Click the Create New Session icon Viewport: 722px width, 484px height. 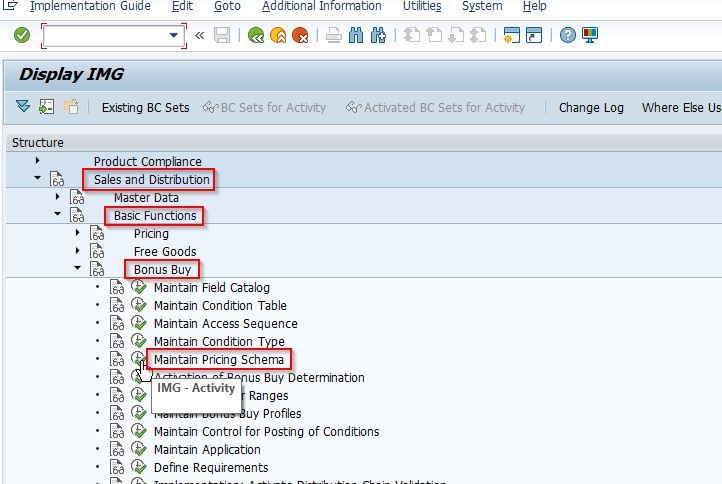512,35
